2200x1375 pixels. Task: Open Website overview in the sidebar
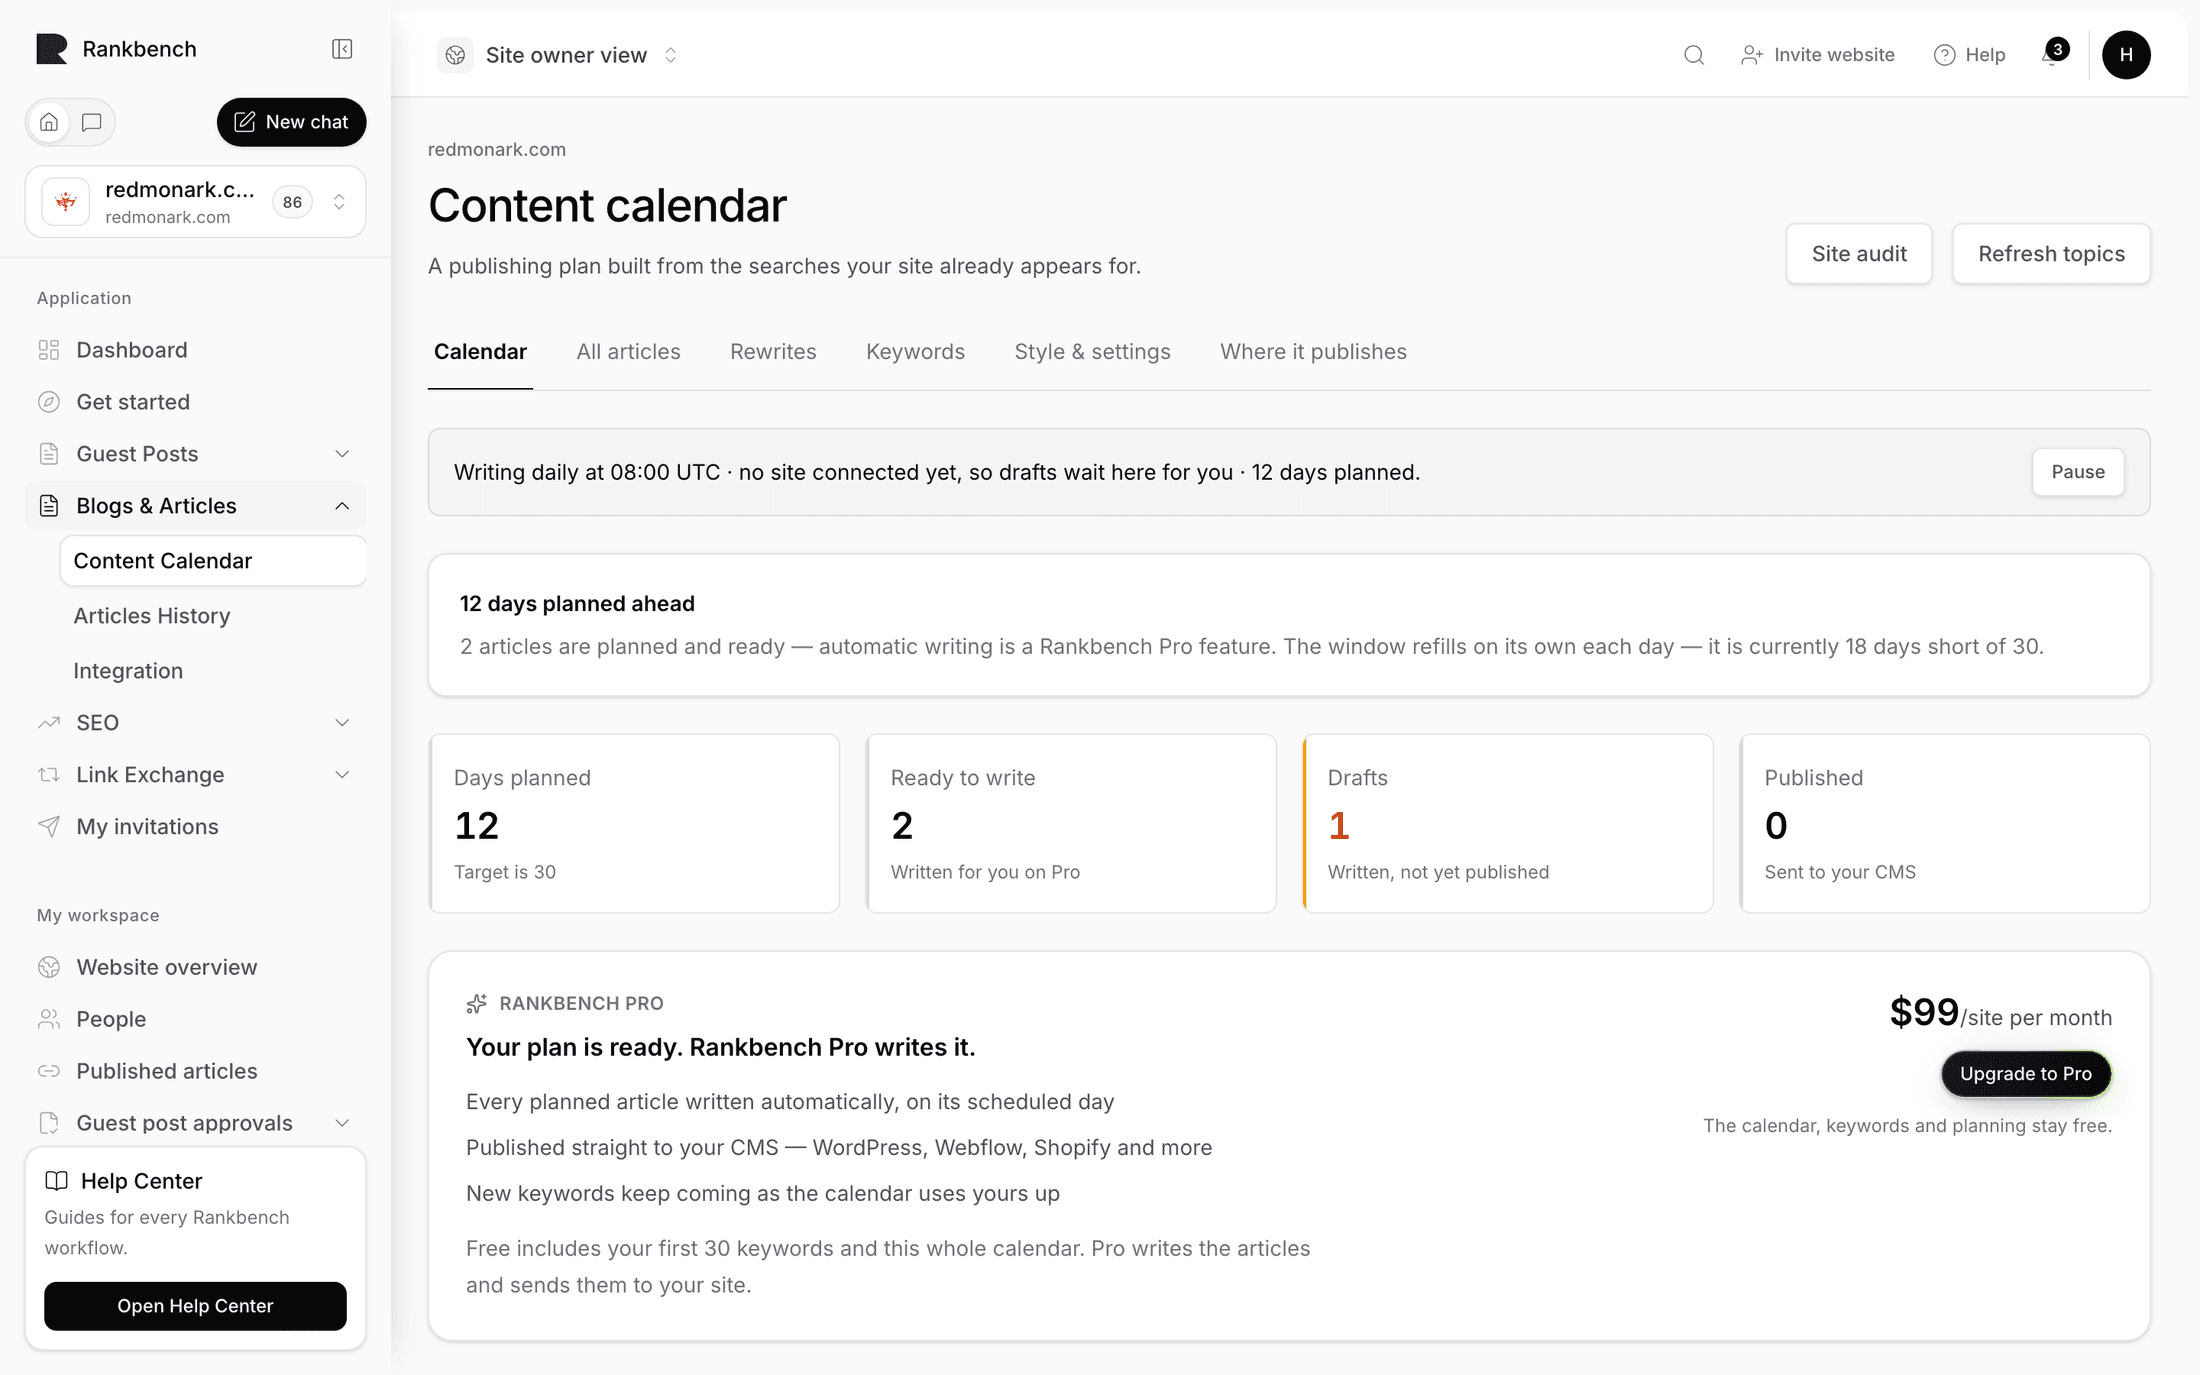pyautogui.click(x=195, y=967)
